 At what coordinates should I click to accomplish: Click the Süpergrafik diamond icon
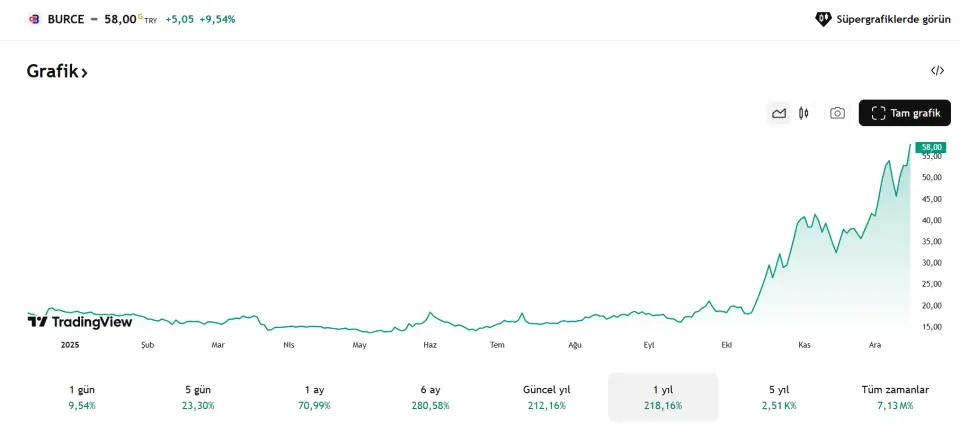823,19
